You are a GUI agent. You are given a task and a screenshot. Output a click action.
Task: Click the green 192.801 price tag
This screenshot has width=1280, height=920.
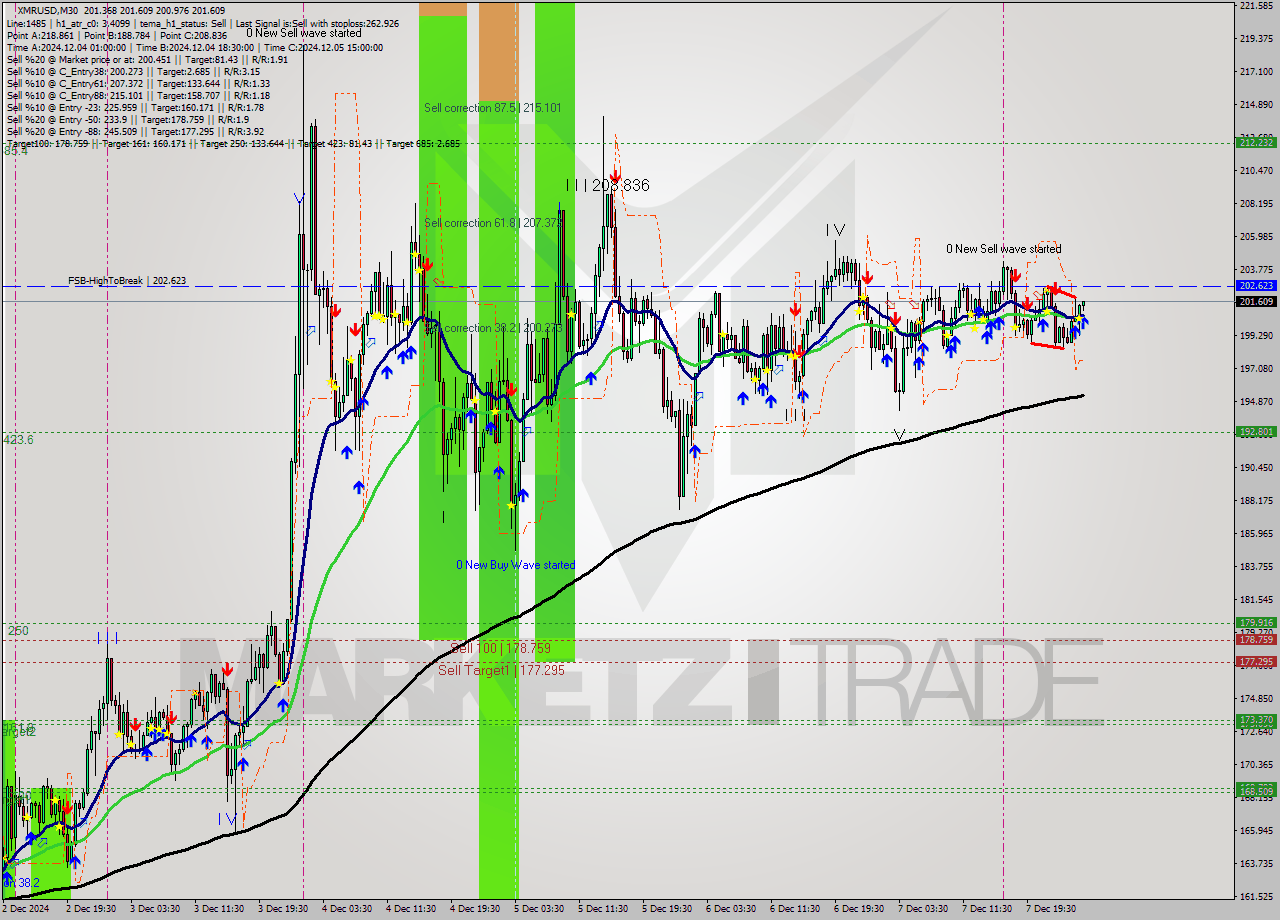pyautogui.click(x=1256, y=432)
